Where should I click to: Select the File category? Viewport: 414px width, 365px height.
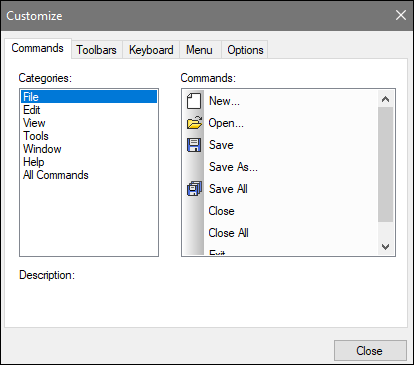point(89,97)
